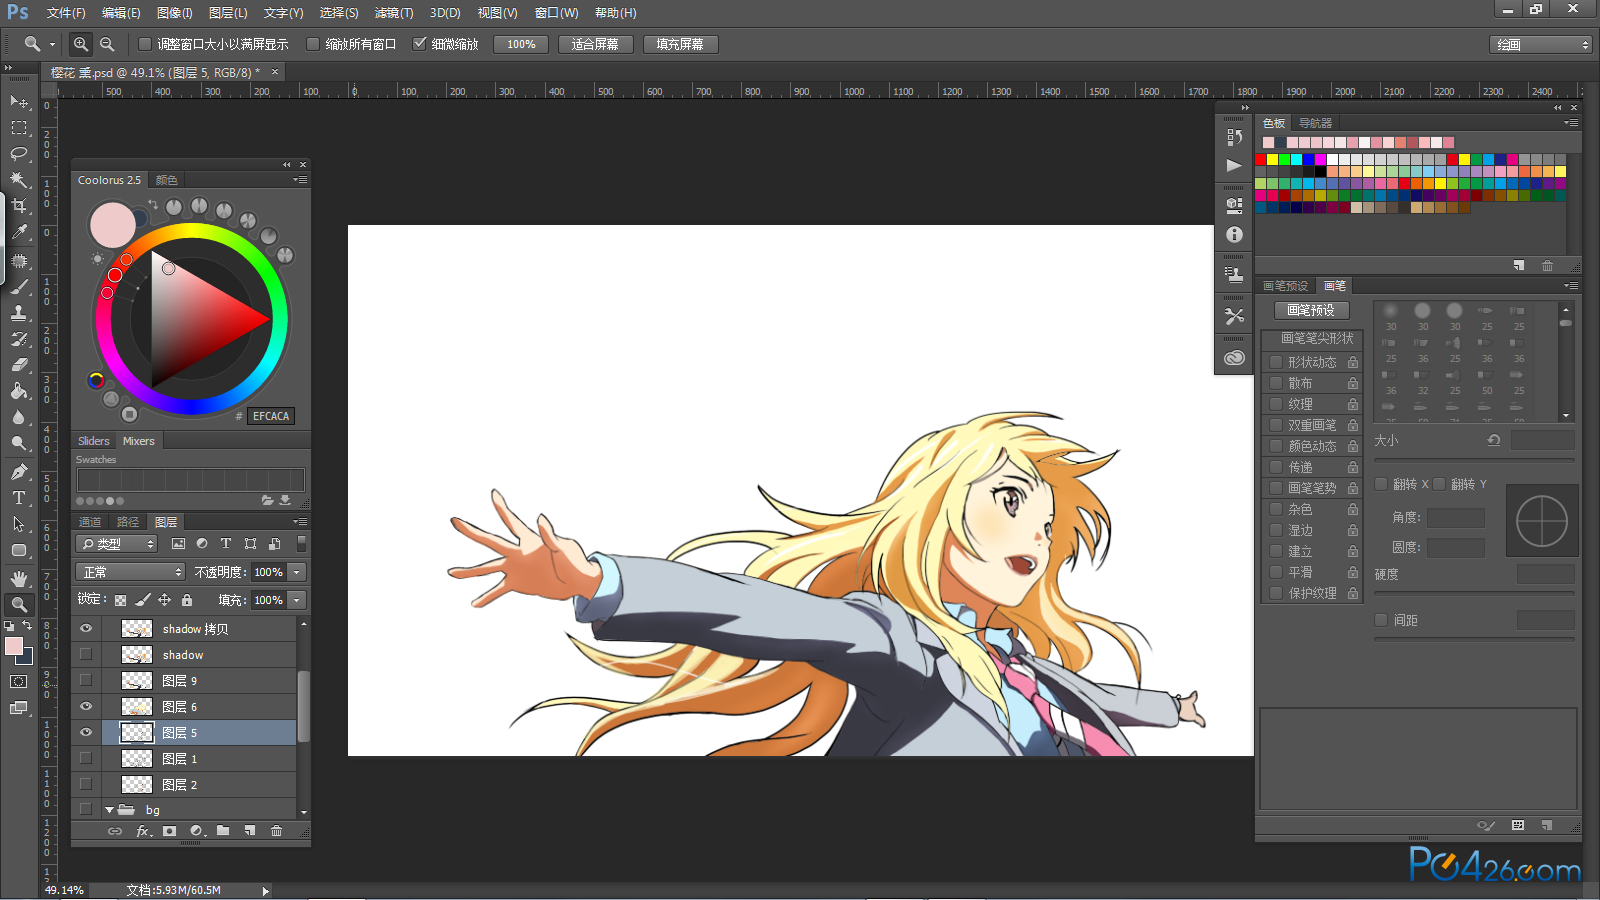
Task: Click the new group folder icon
Action: click(x=223, y=831)
